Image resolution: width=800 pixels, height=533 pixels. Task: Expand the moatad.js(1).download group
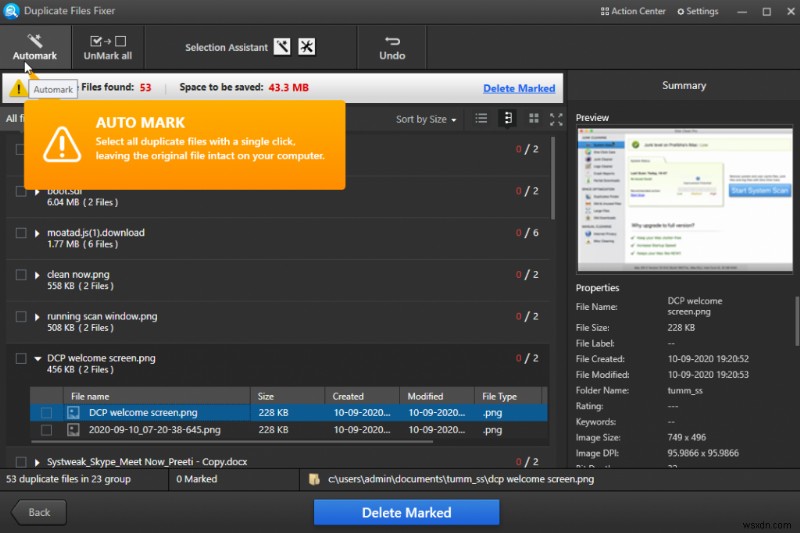pos(37,234)
